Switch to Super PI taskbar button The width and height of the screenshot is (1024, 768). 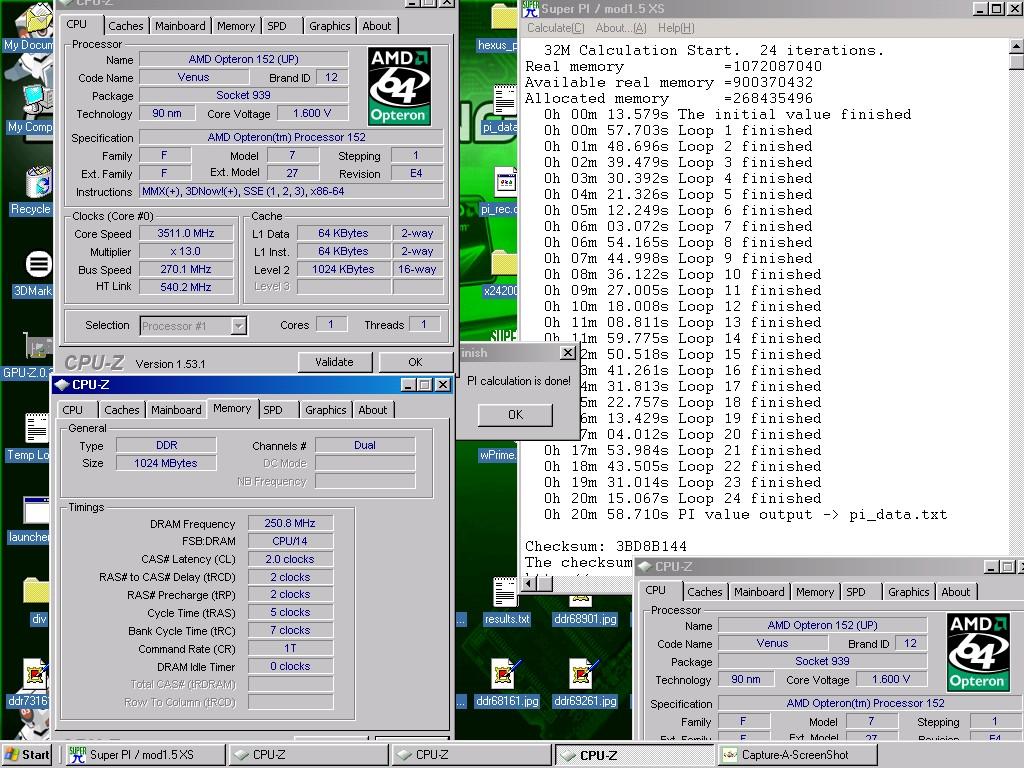click(144, 755)
